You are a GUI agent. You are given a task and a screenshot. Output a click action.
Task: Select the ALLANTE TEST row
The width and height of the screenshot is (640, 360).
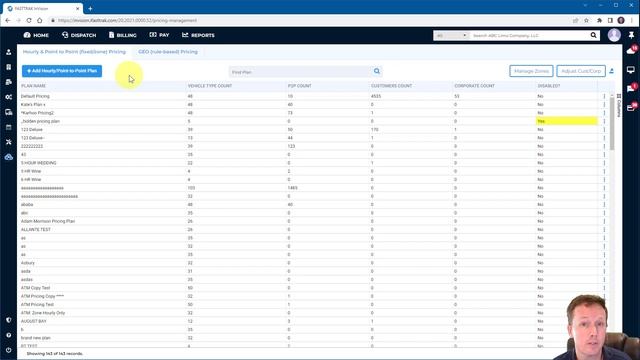310,229
